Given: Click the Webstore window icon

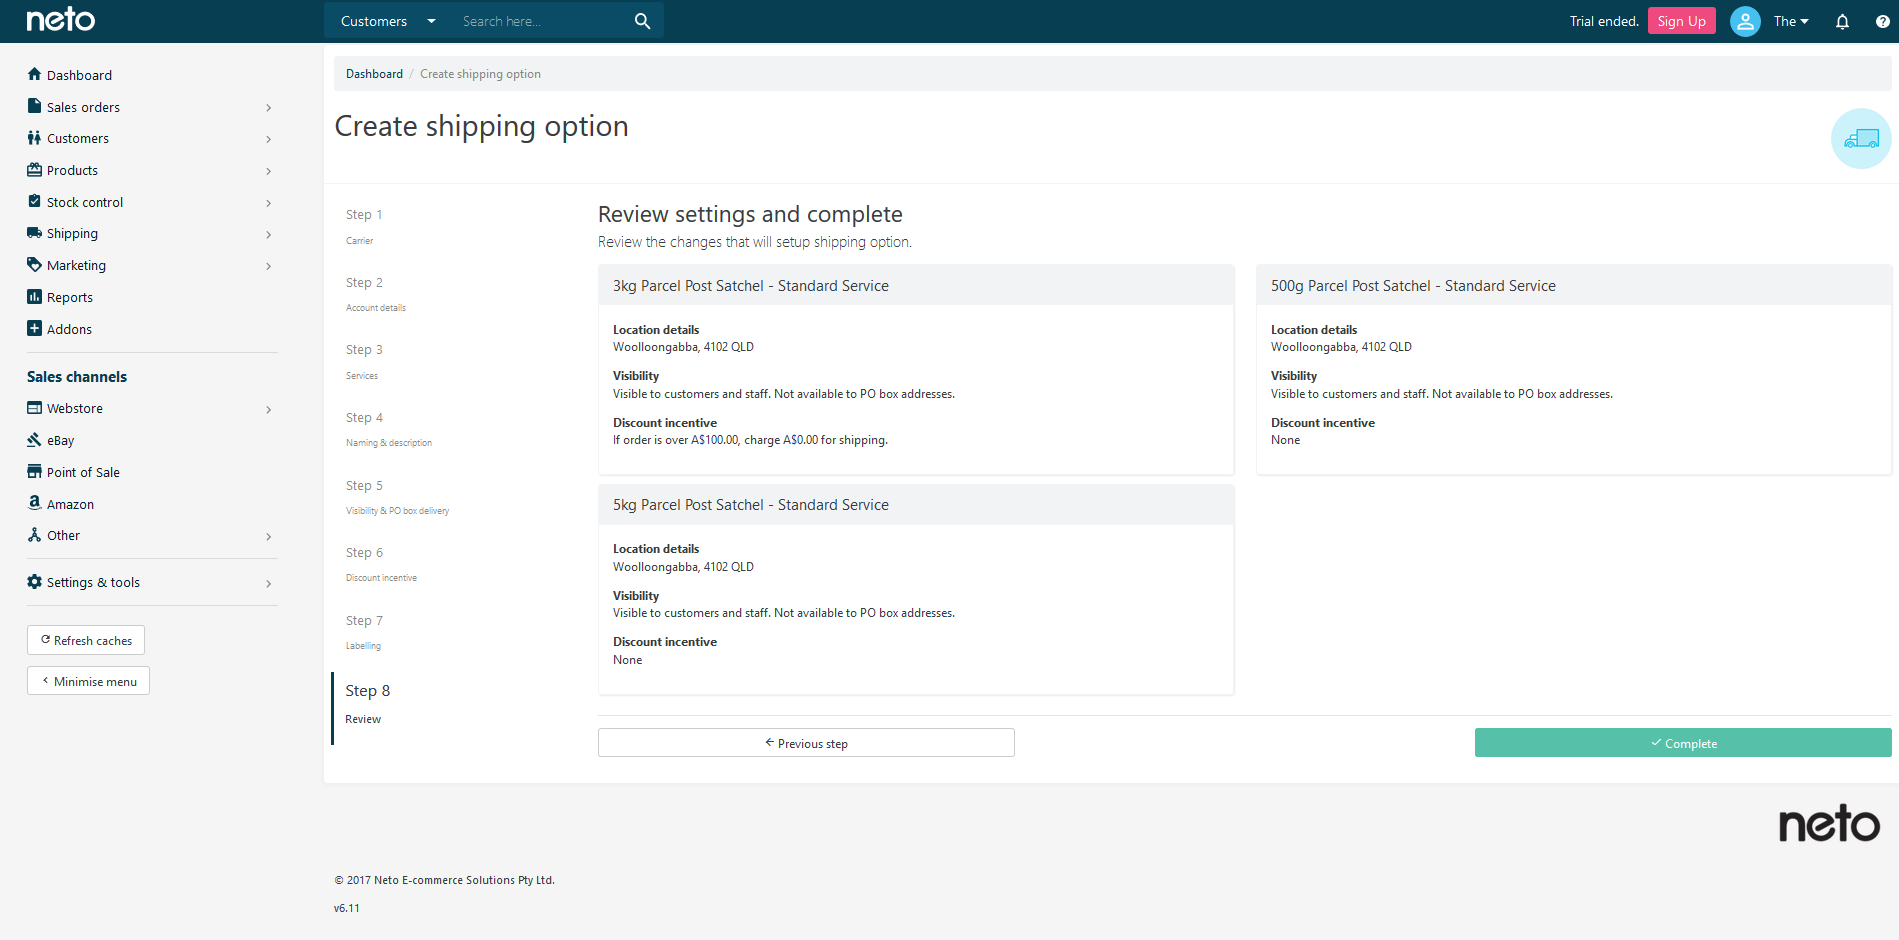Looking at the screenshot, I should click(x=34, y=408).
